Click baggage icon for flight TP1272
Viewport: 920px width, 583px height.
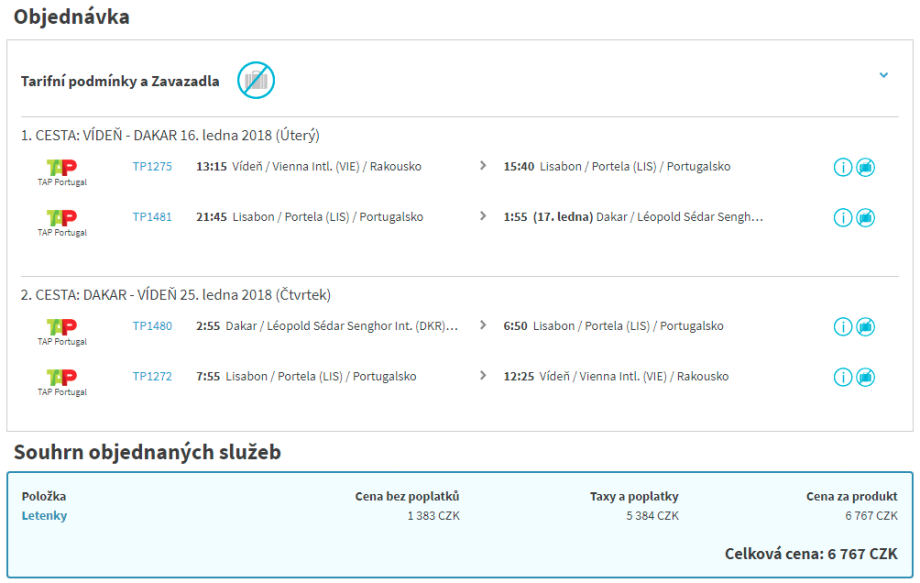[x=866, y=377]
